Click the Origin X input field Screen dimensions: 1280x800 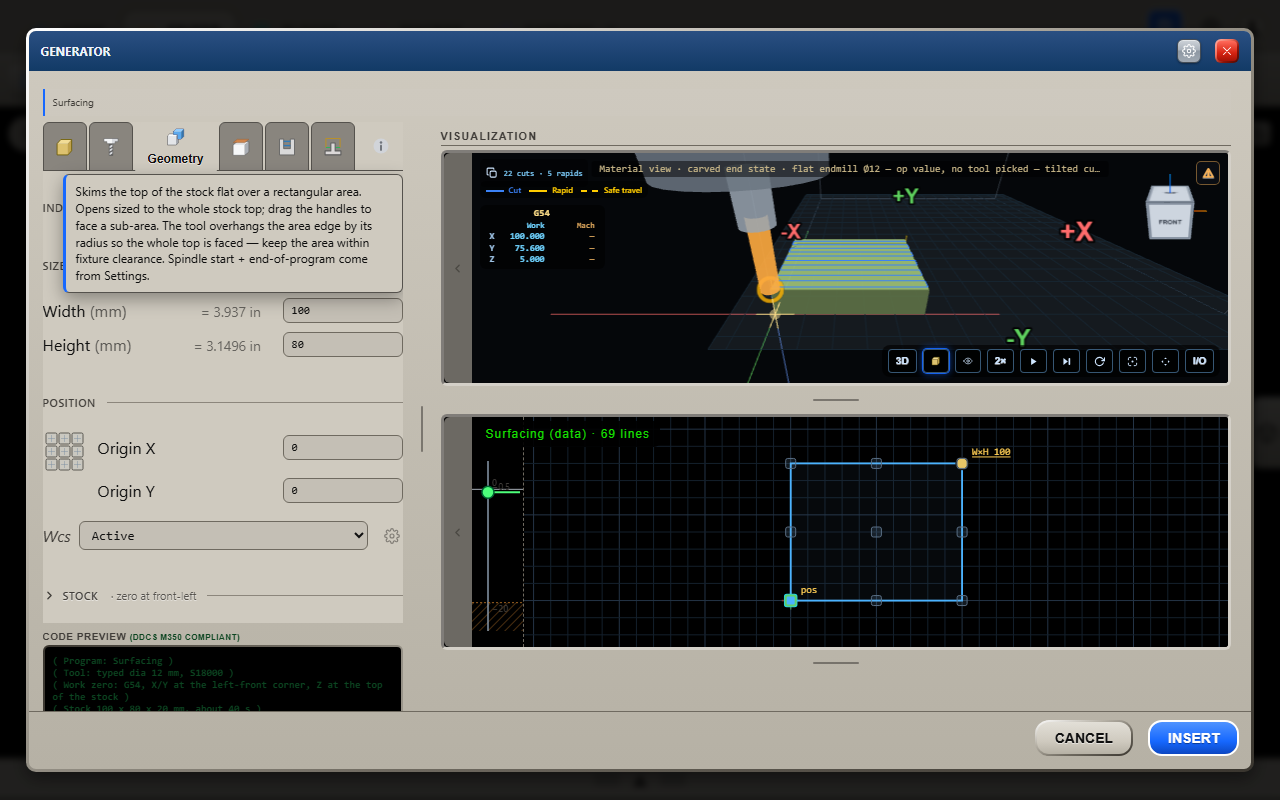coord(343,447)
